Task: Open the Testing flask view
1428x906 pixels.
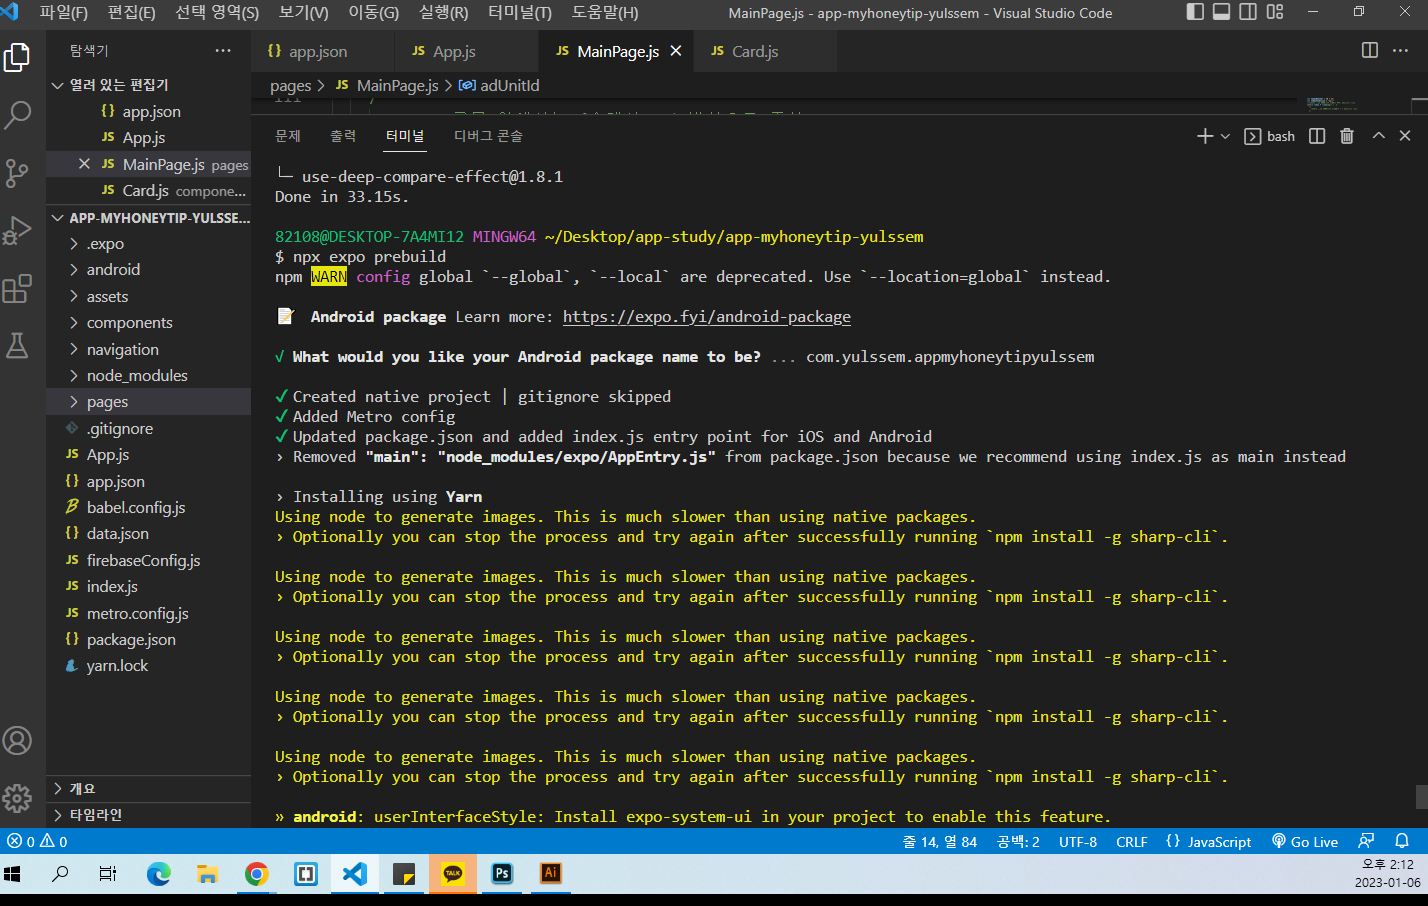Action: coord(18,346)
